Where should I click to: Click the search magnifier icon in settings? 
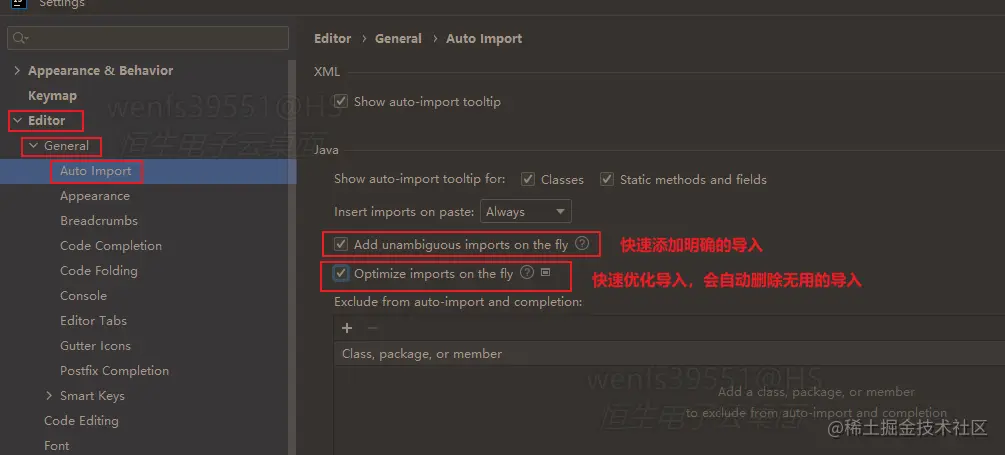click(x=20, y=38)
